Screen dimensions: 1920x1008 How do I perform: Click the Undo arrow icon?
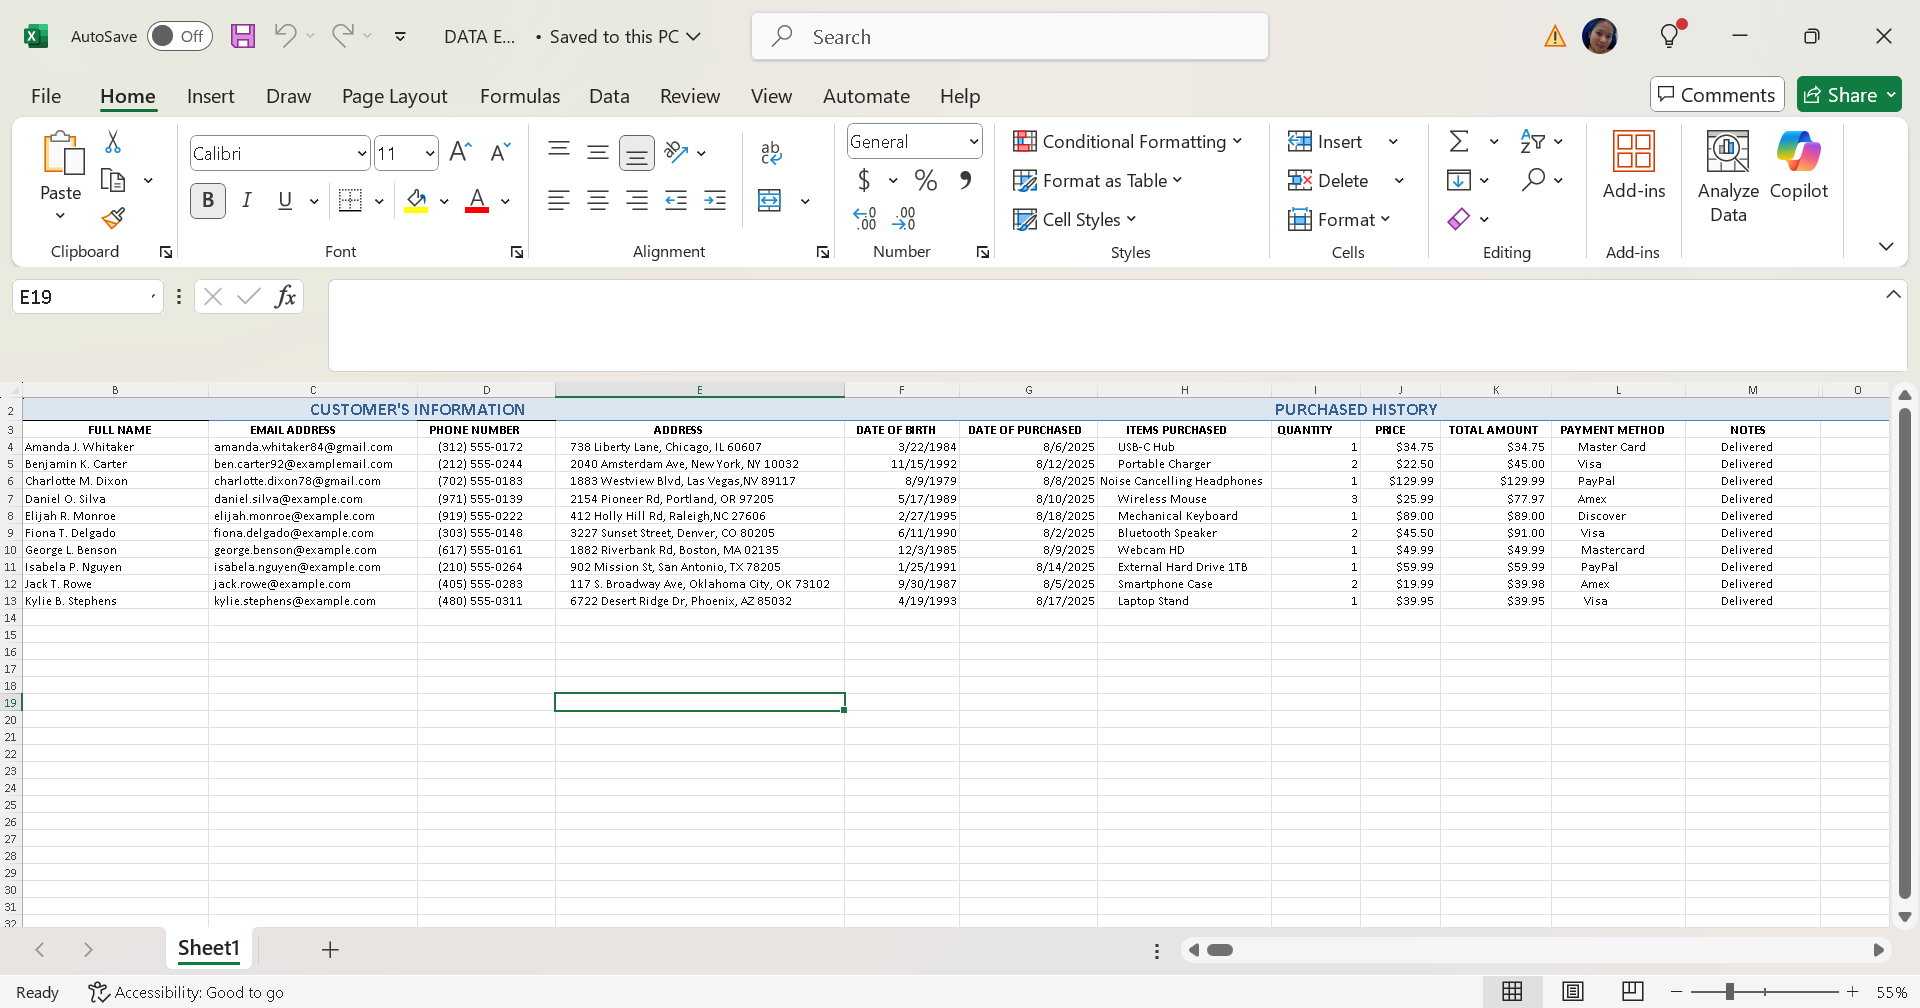[285, 36]
